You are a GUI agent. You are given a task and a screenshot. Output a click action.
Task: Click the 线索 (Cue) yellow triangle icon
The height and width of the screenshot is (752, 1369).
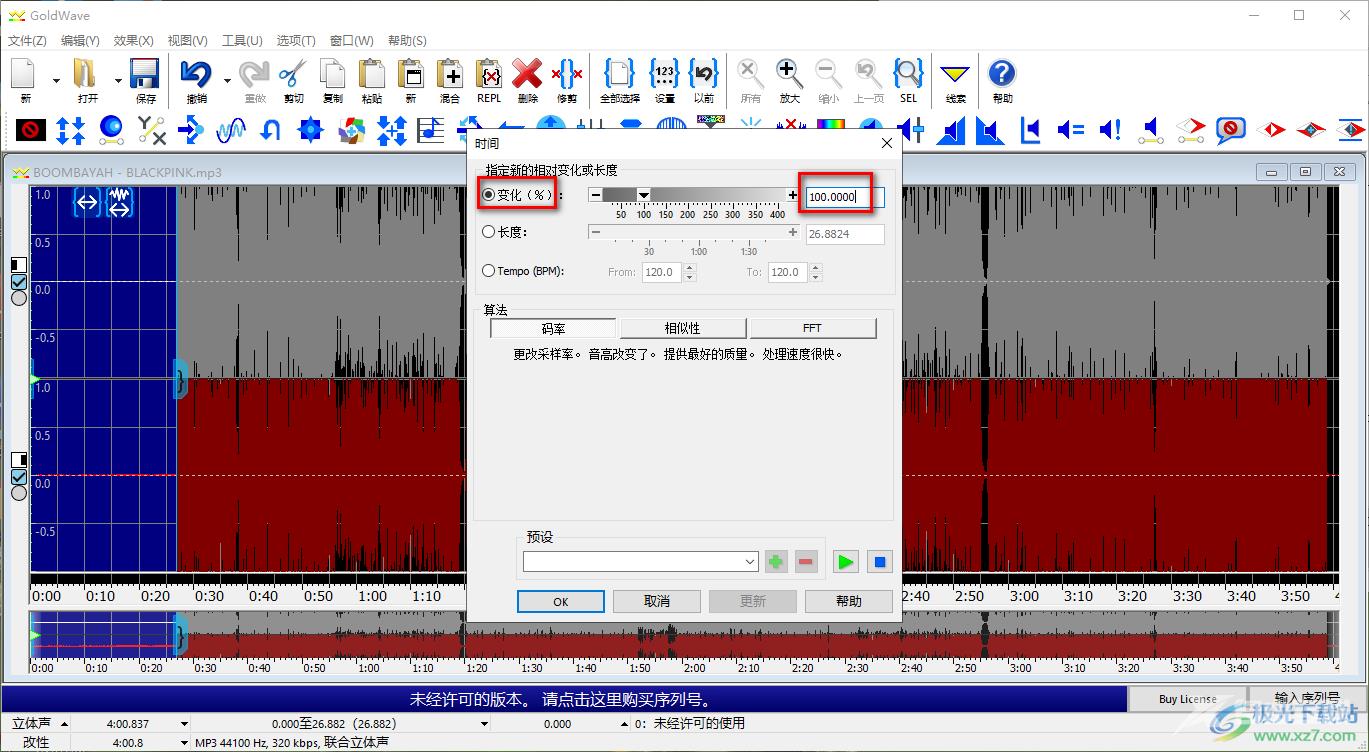click(x=956, y=74)
